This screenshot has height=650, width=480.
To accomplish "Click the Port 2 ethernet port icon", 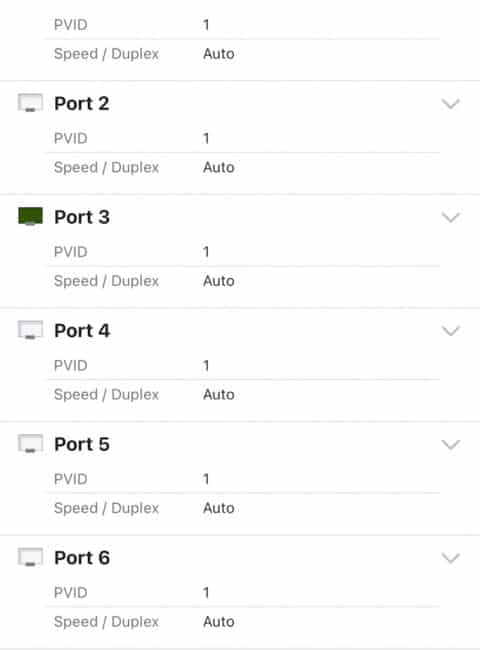I will [x=30, y=103].
